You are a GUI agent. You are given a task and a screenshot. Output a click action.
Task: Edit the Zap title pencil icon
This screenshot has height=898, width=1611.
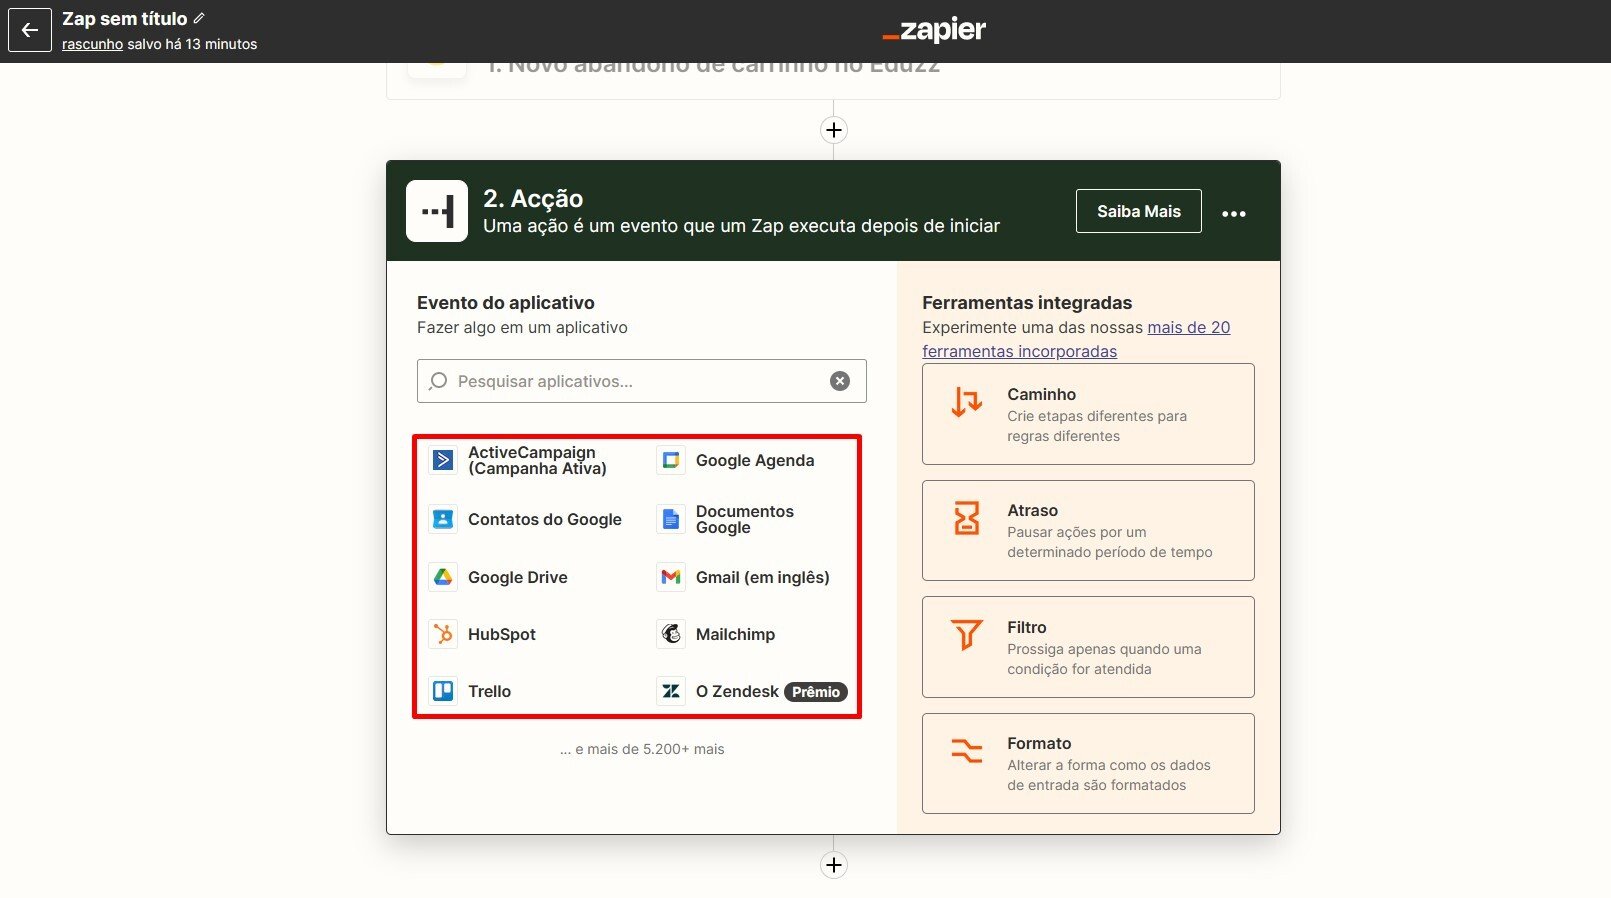[199, 18]
